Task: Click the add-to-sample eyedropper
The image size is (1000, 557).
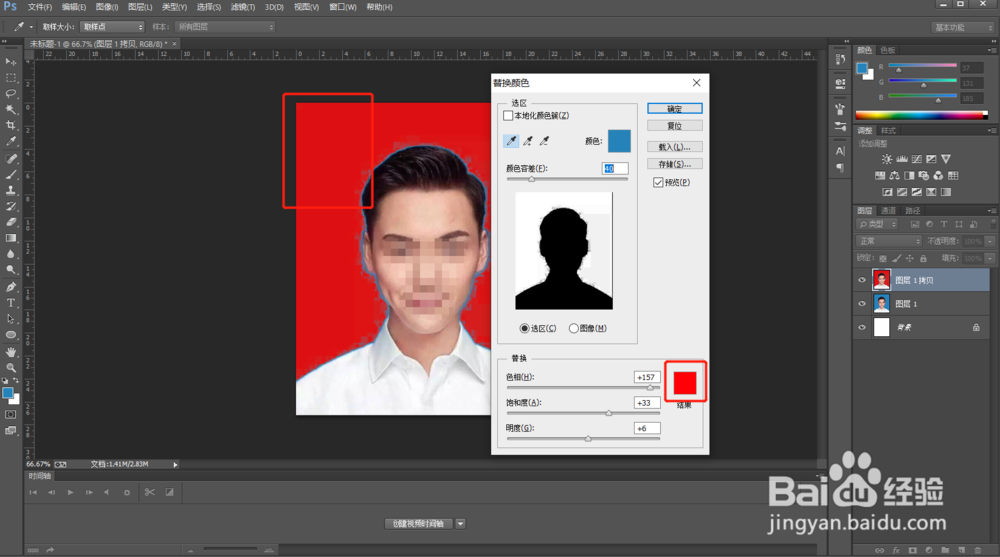Action: click(527, 141)
